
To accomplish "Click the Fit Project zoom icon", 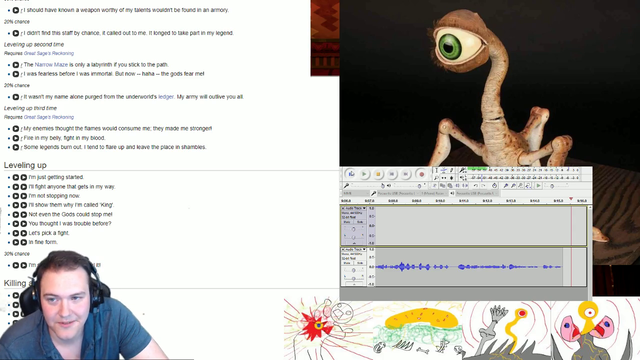I will 528,186.
